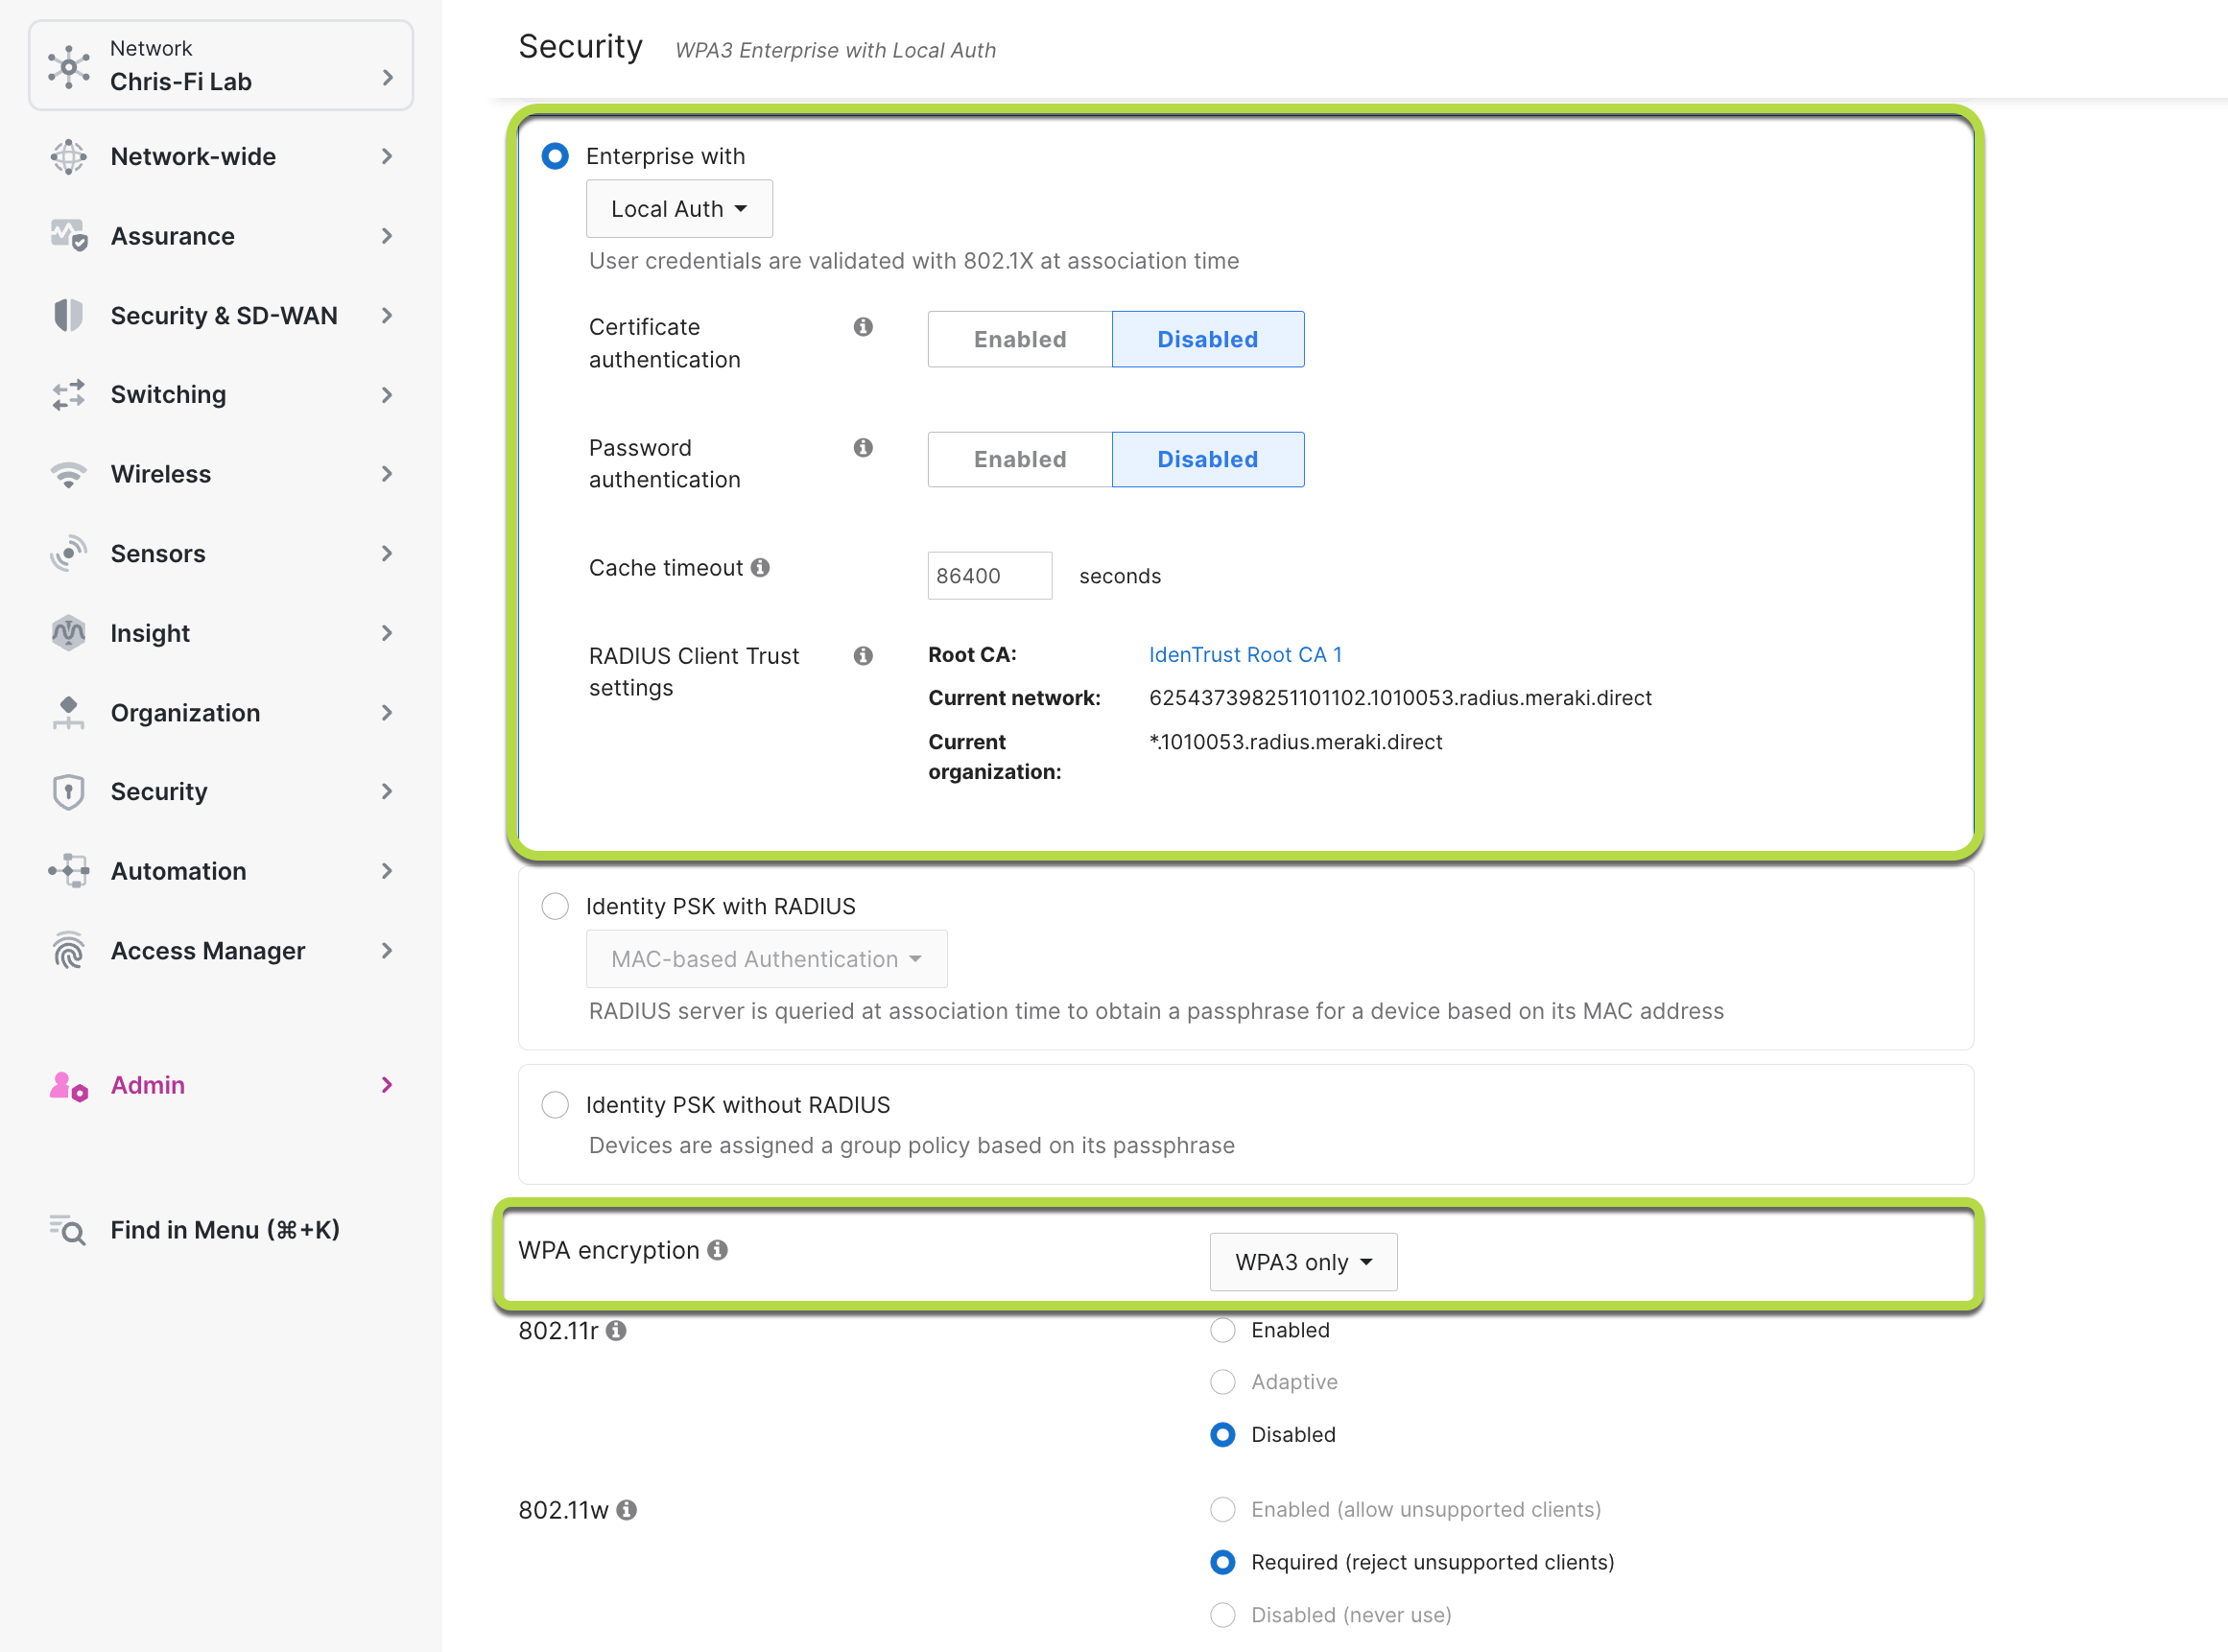Screen dimensions: 2228x1652
Task: Expand Security menu chevron
Action: pyautogui.click(x=387, y=792)
